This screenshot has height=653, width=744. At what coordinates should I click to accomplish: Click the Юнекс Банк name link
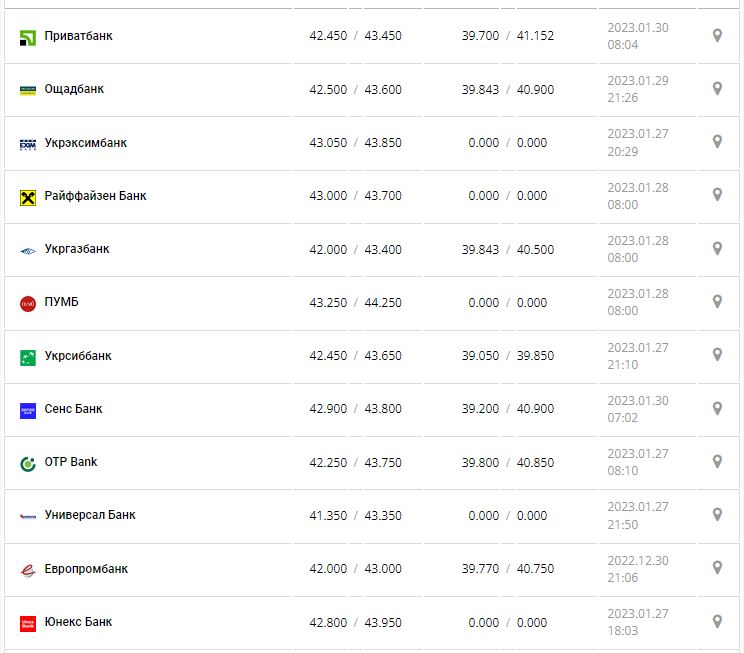coord(78,622)
